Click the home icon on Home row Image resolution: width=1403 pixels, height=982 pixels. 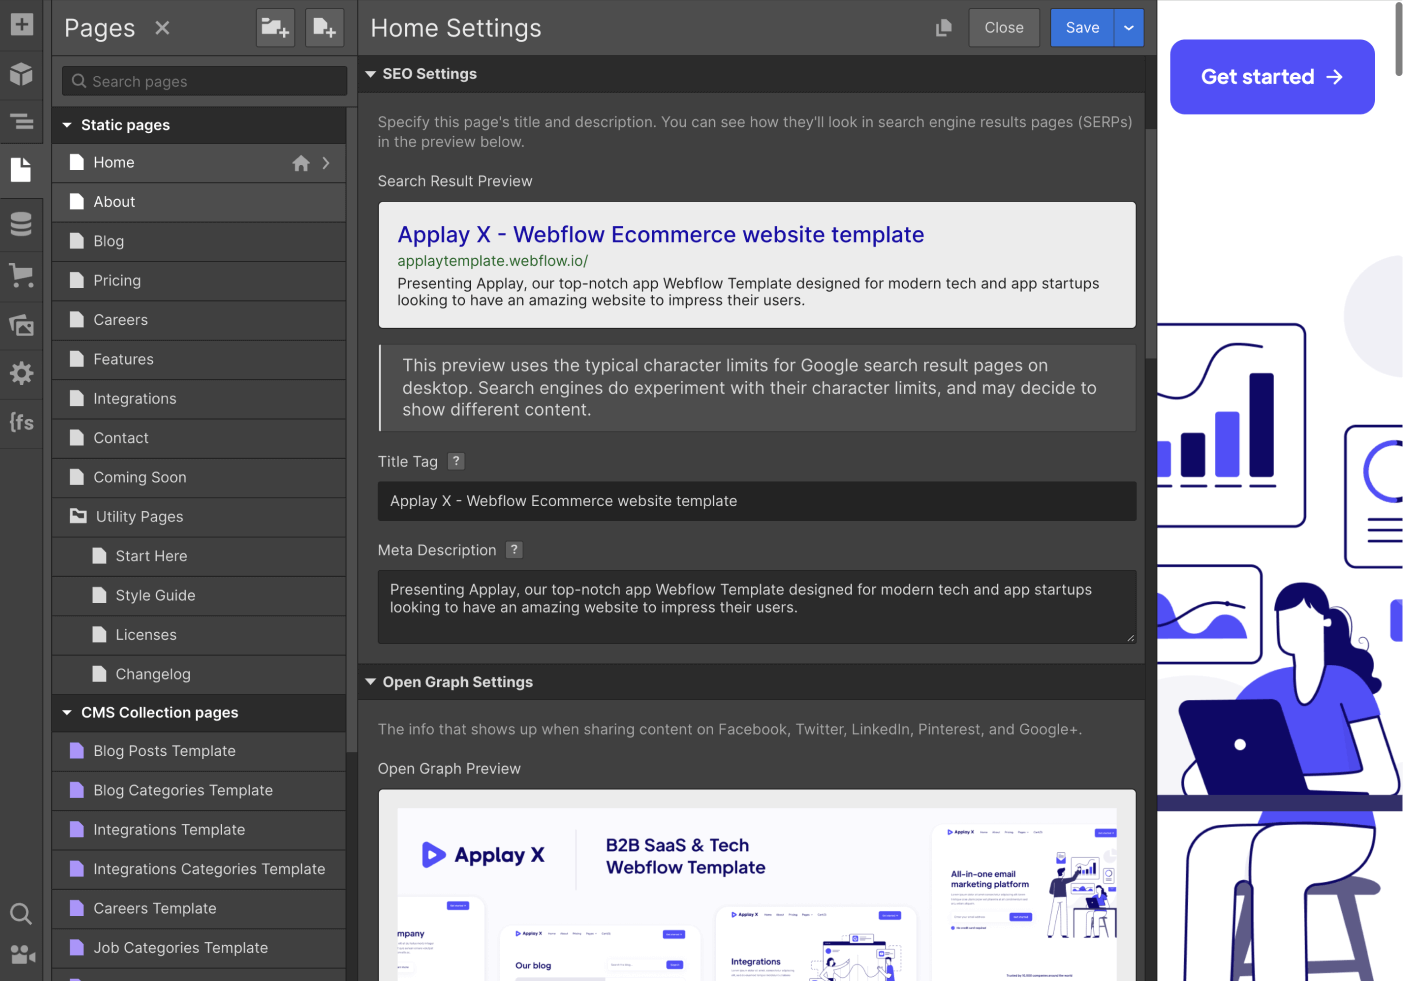[301, 163]
